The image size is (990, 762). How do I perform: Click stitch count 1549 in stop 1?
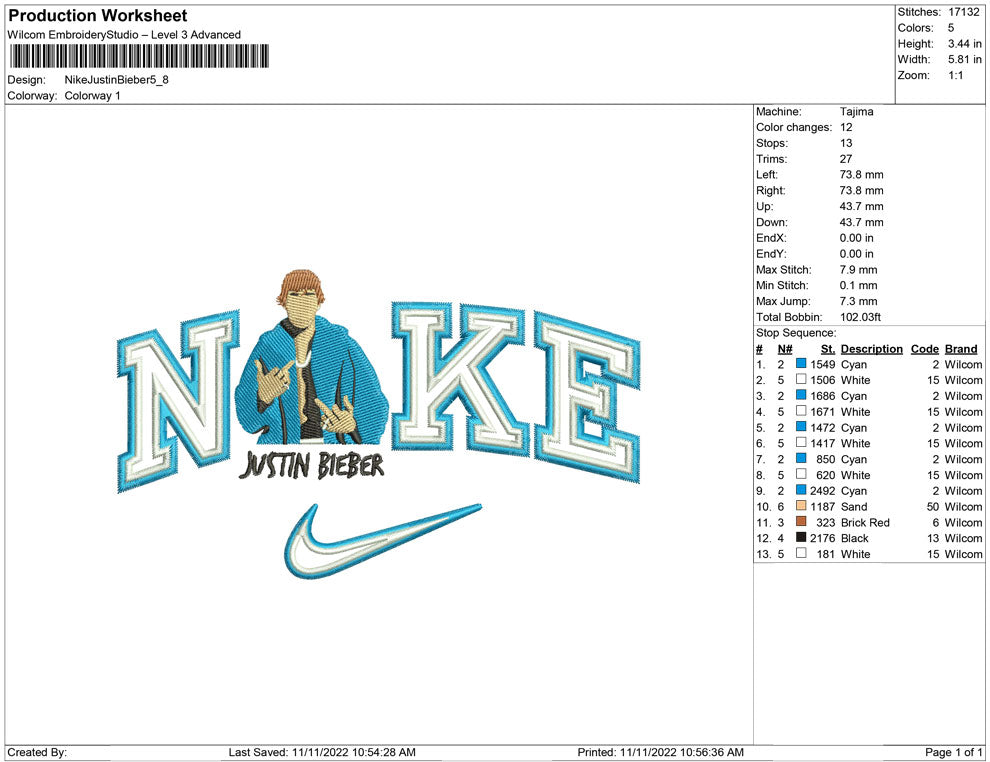(x=823, y=364)
